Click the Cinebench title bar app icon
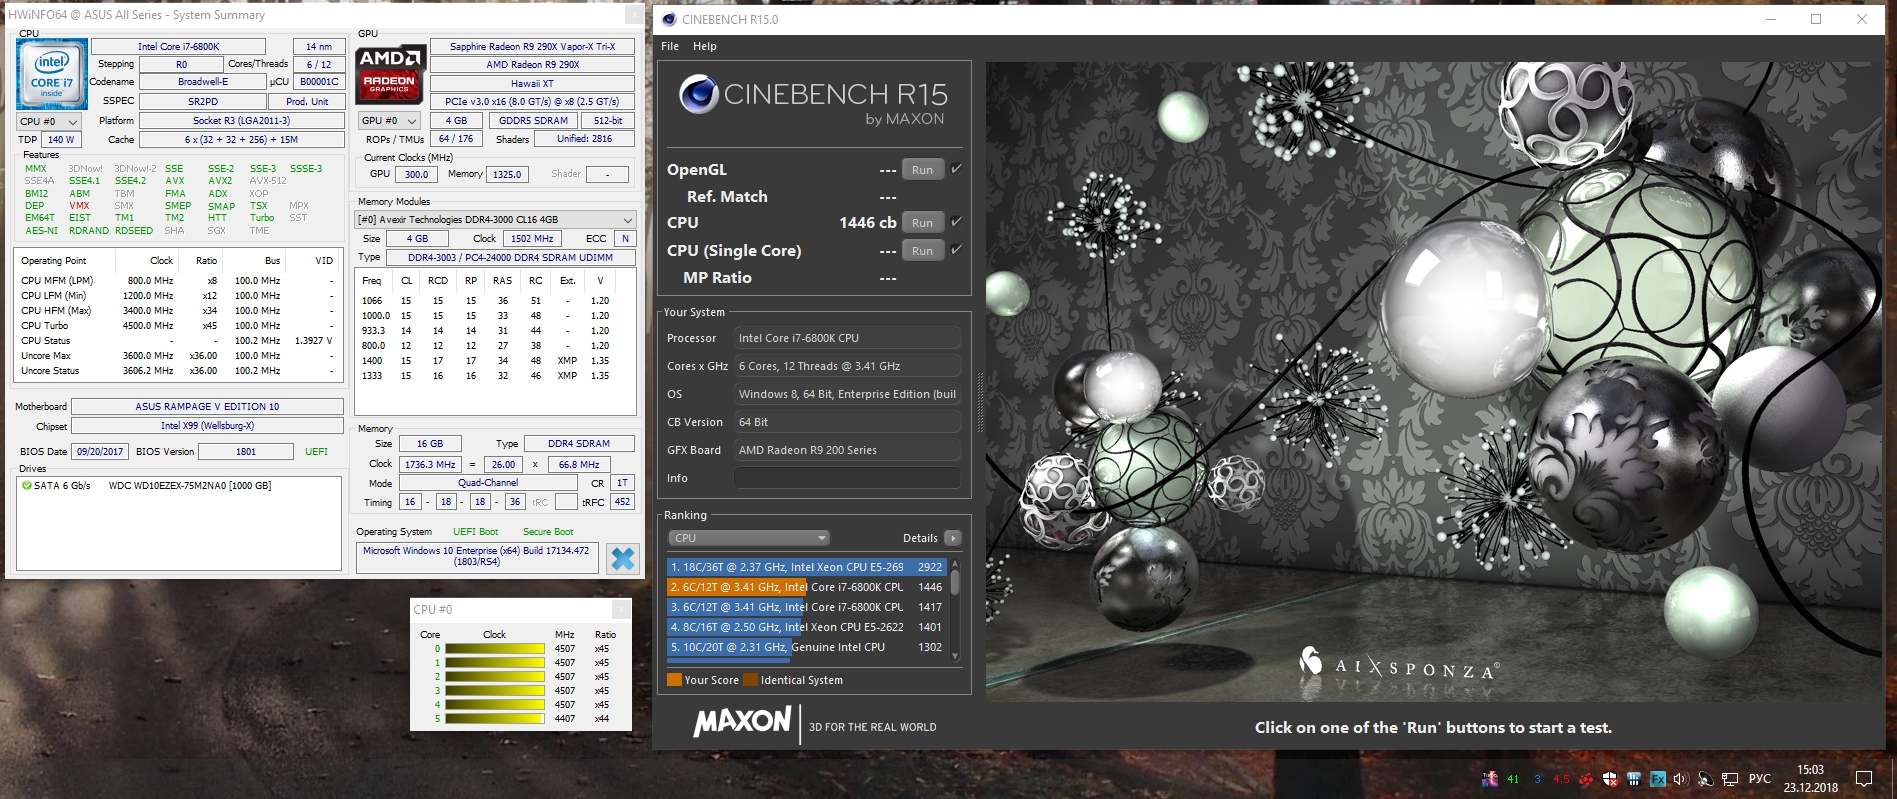The height and width of the screenshot is (799, 1897). click(x=669, y=19)
